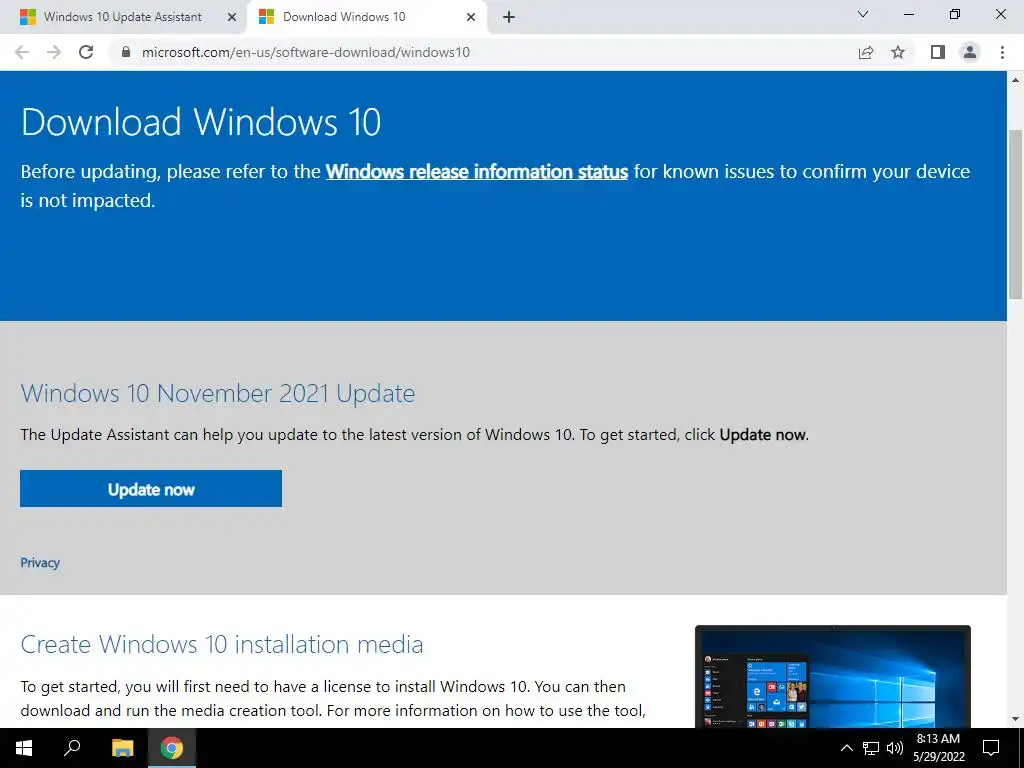Open File Explorer from taskbar
The width and height of the screenshot is (1024, 768).
tap(122, 748)
